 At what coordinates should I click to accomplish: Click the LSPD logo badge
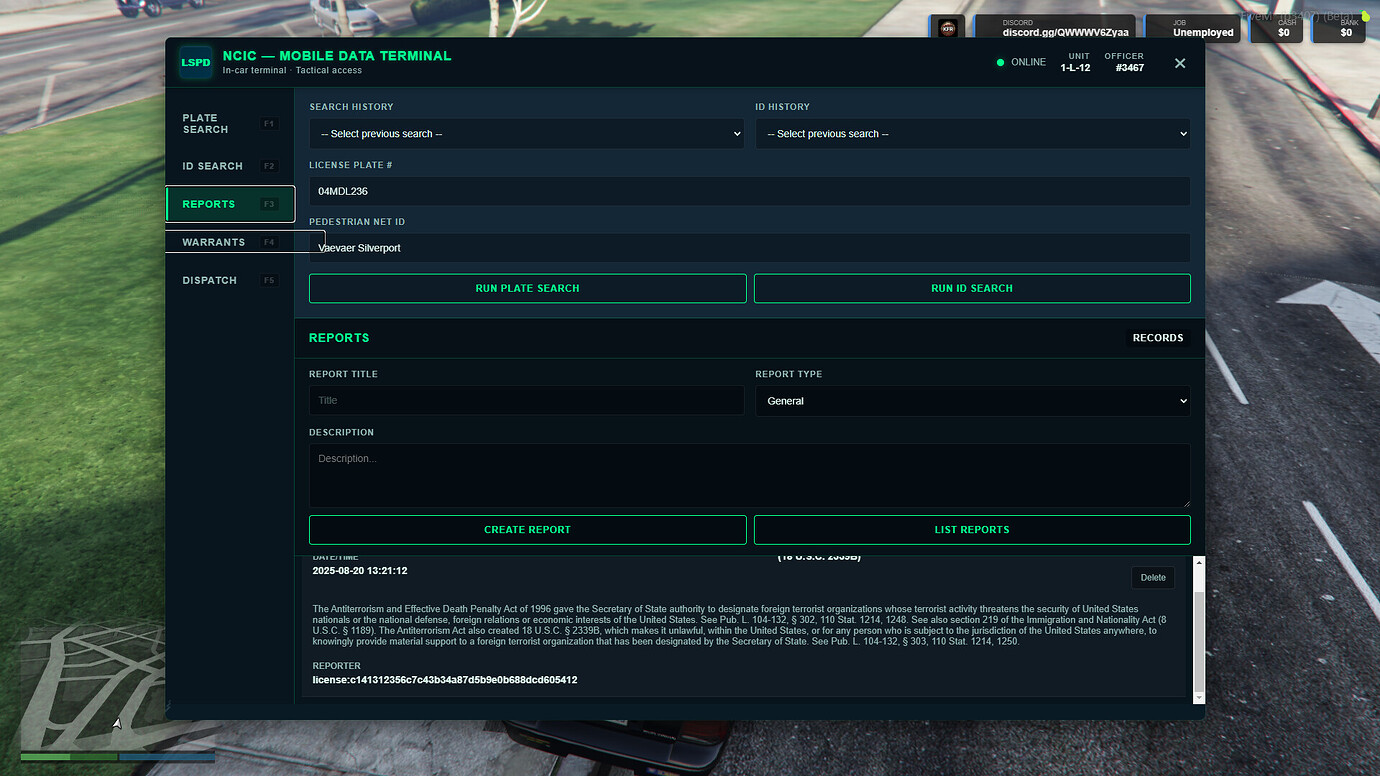coord(196,62)
